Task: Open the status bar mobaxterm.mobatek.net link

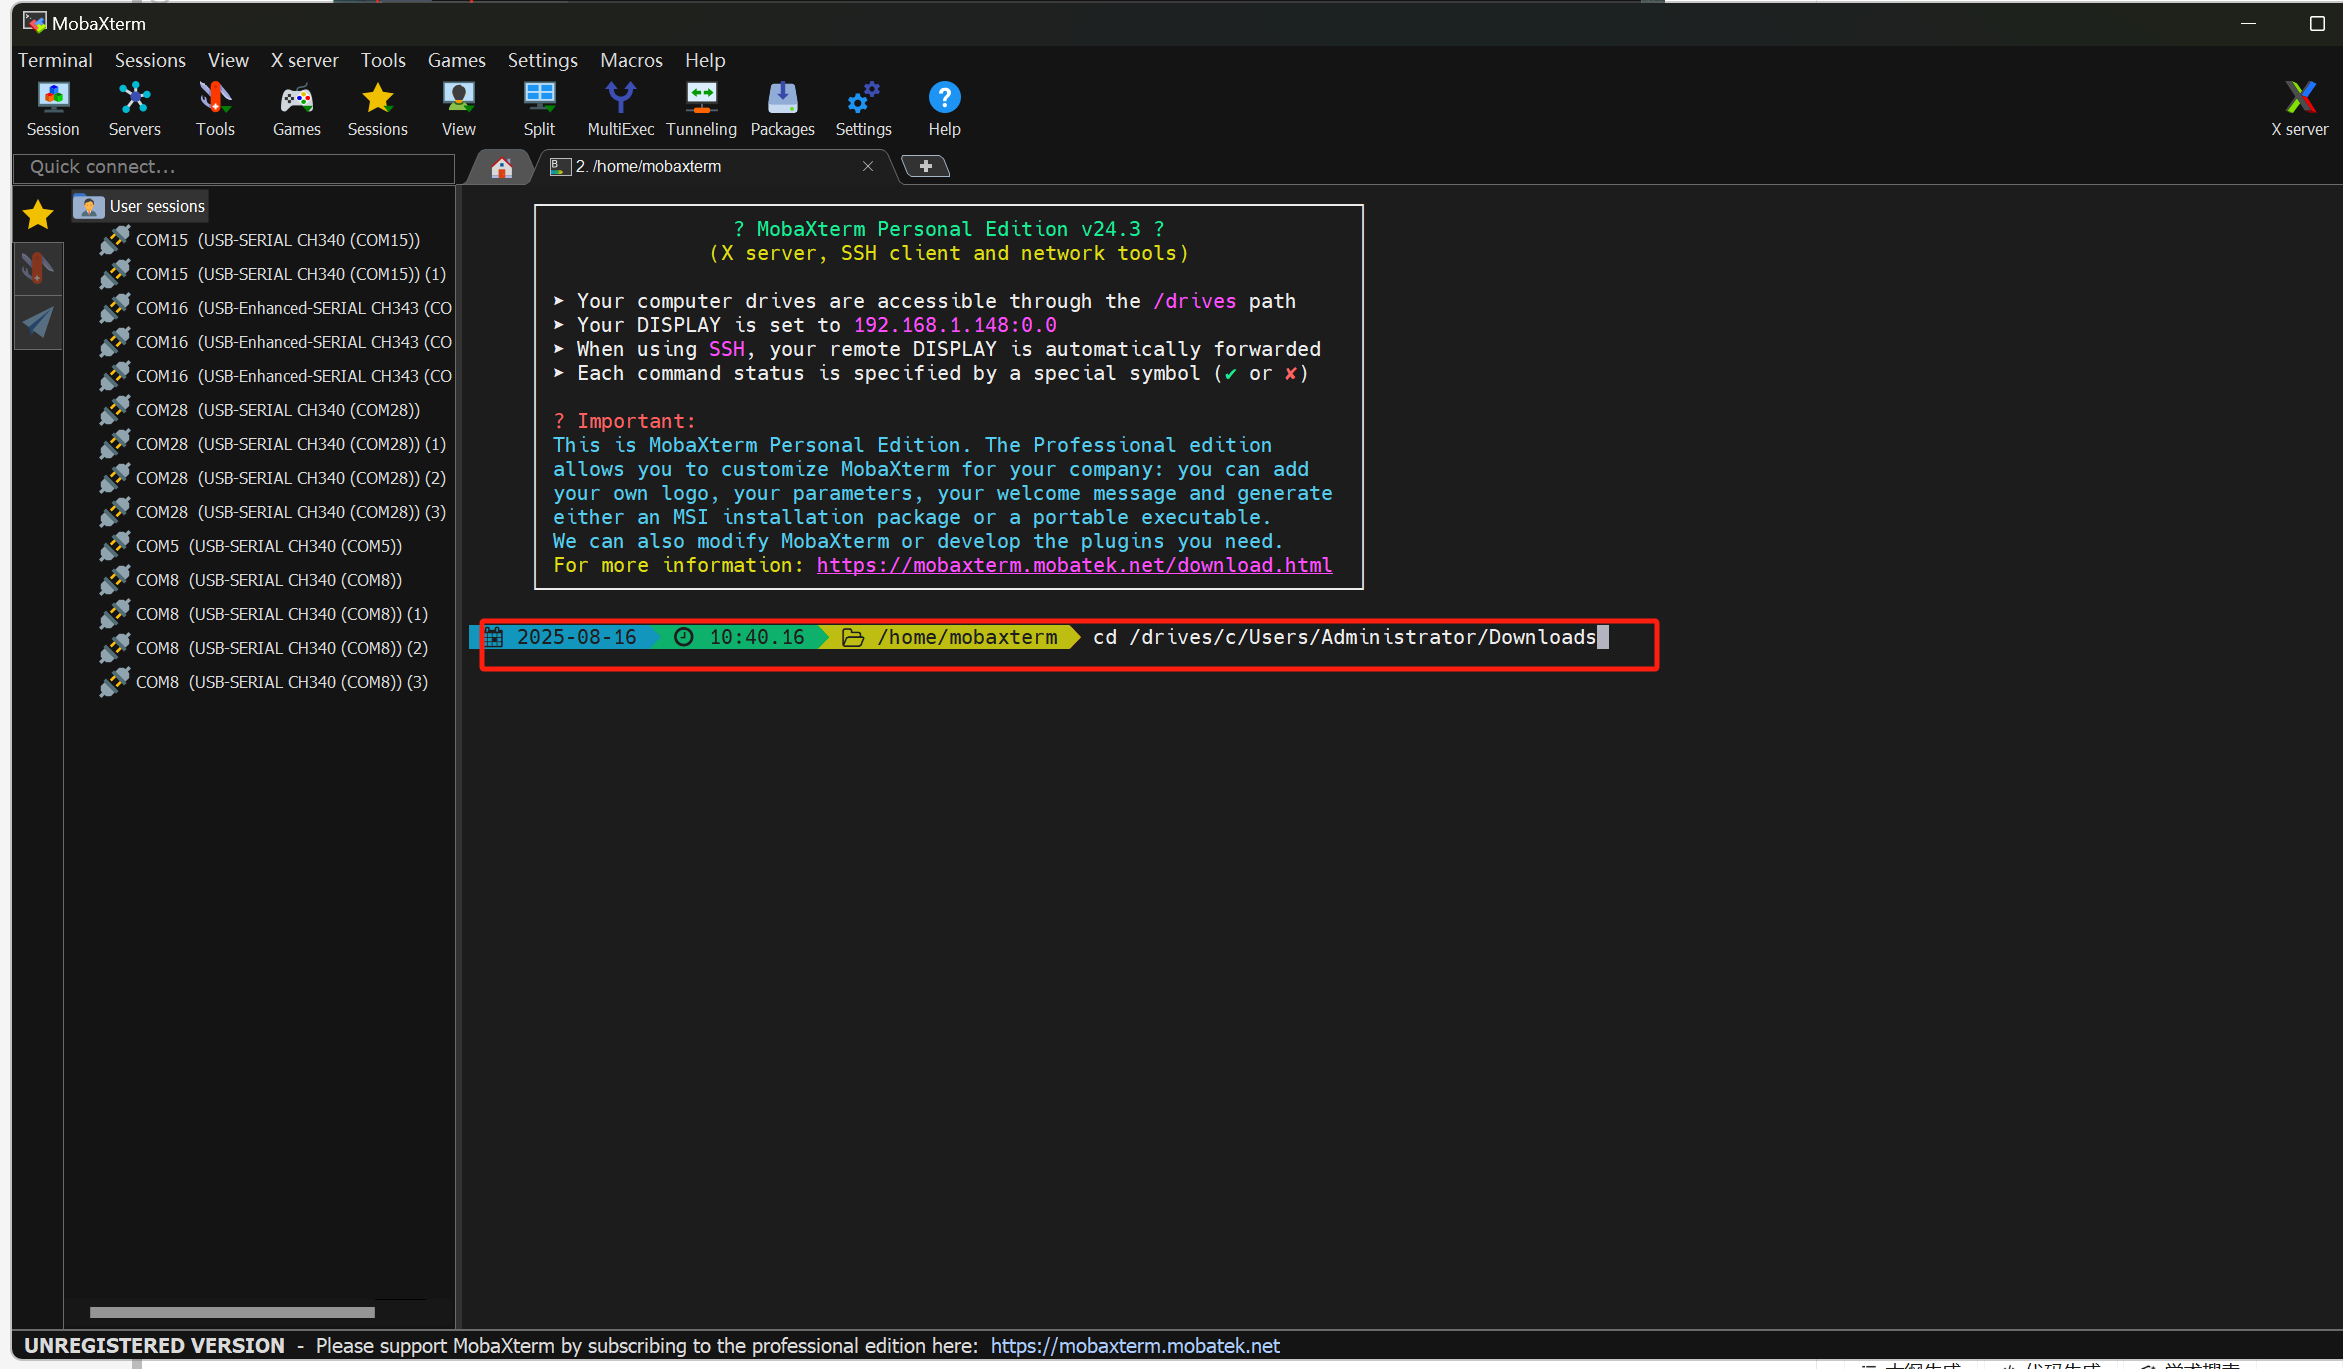Action: tap(1135, 1346)
